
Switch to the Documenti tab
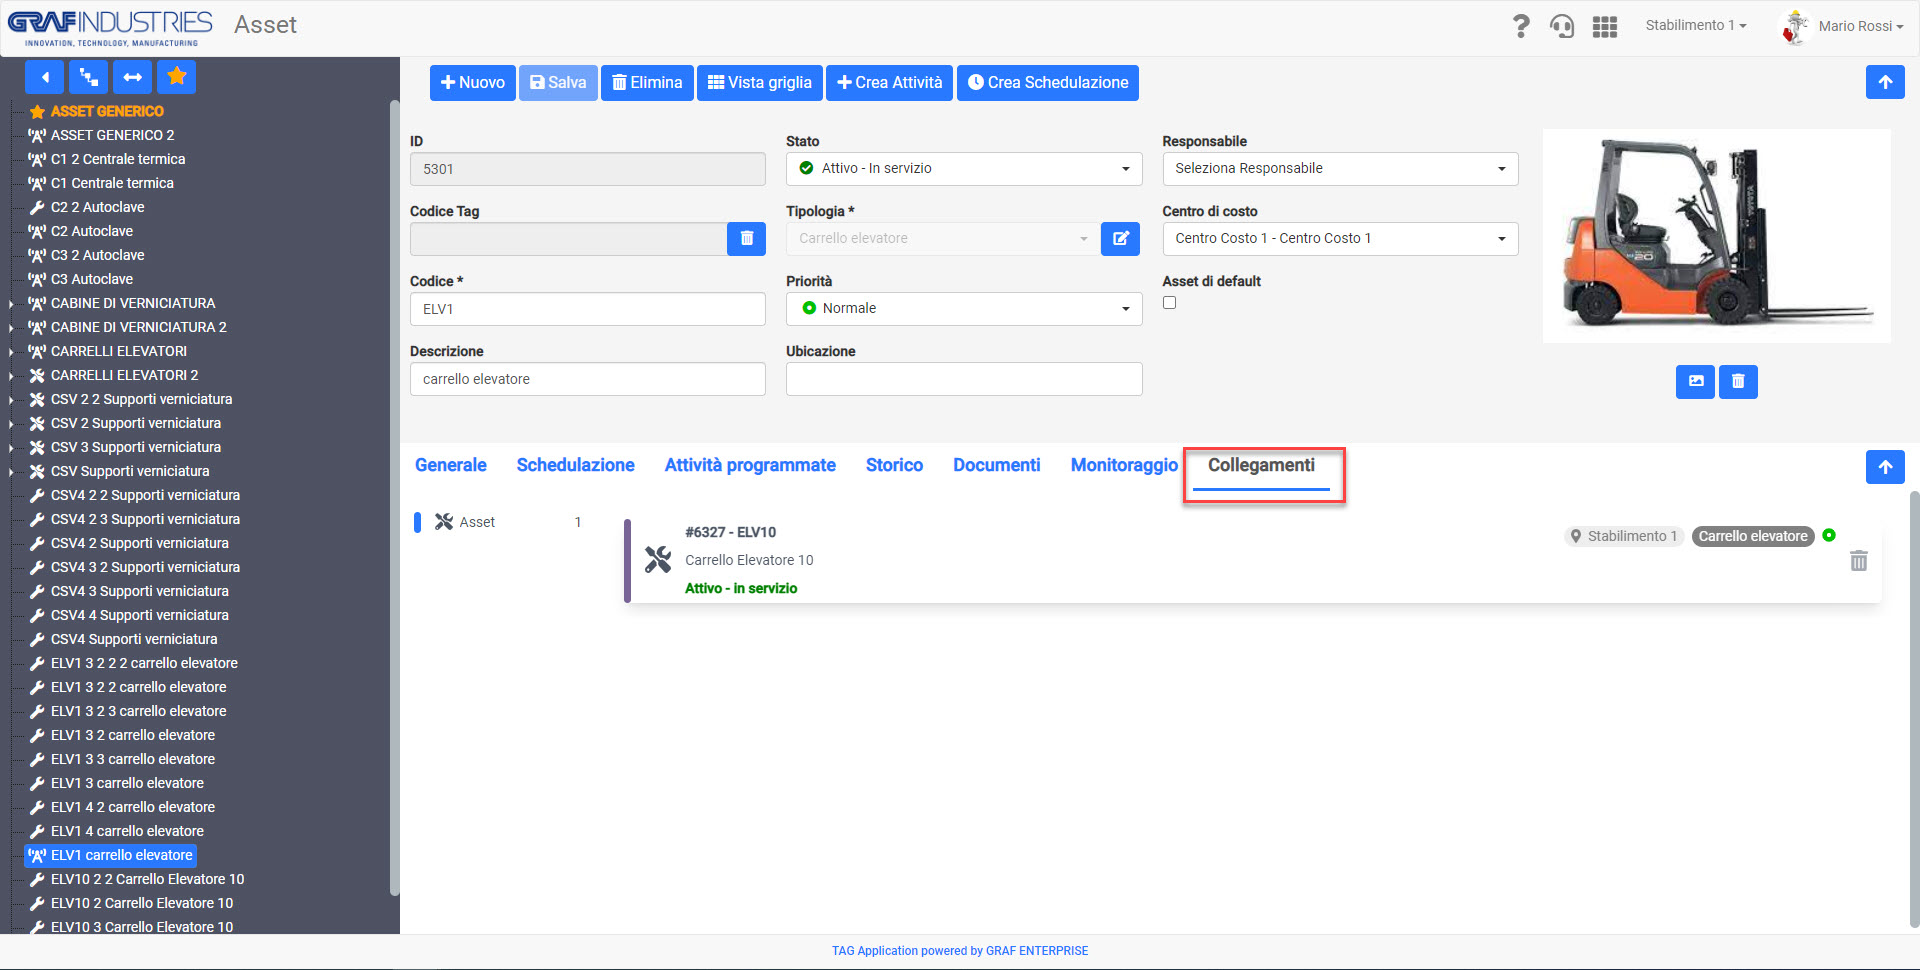tap(996, 465)
